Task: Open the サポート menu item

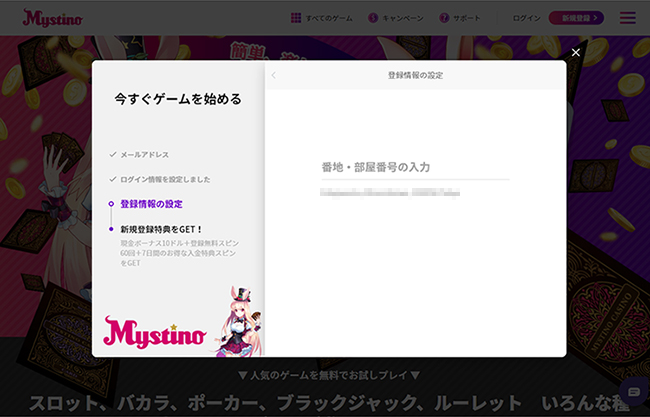Action: pos(473,18)
